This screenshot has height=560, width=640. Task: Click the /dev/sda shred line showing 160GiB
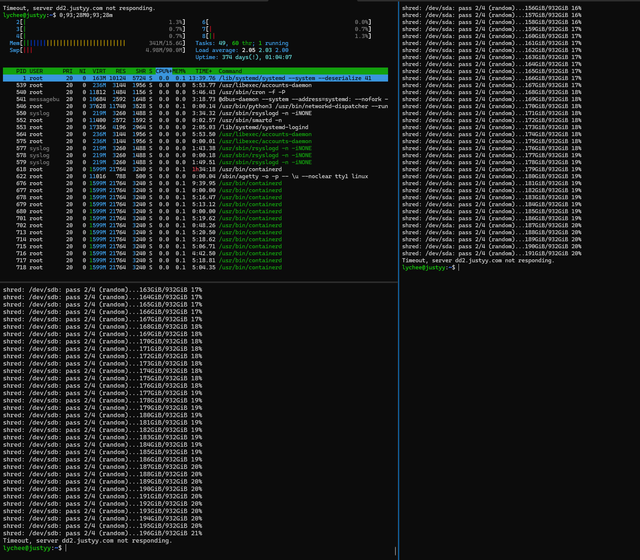[491, 36]
